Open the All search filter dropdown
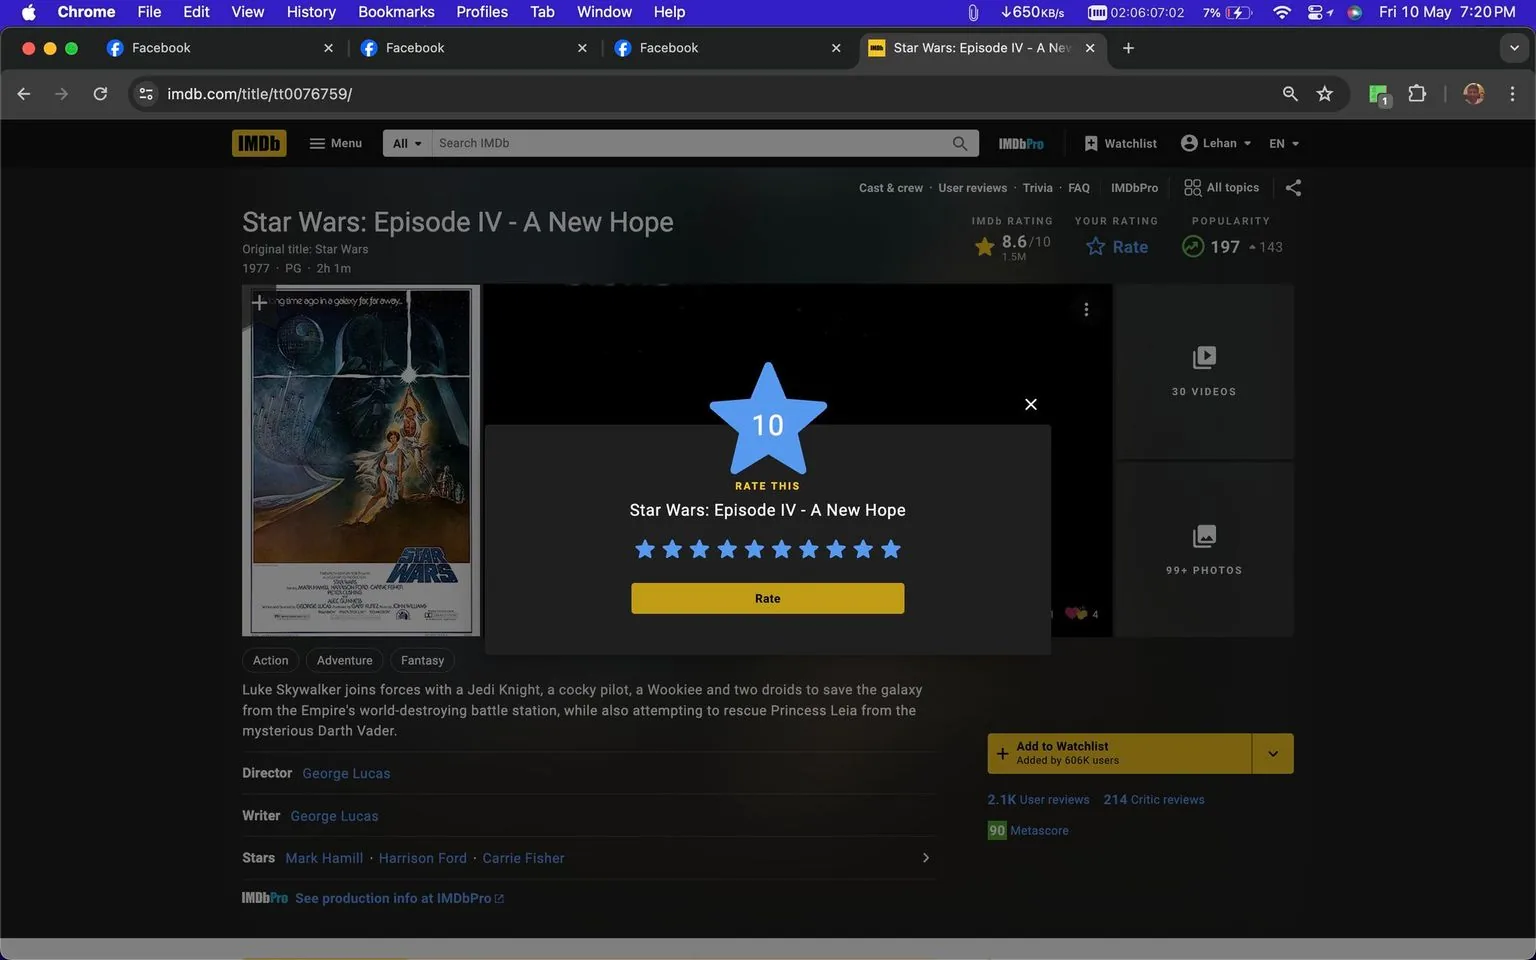This screenshot has height=960, width=1536. tap(405, 142)
